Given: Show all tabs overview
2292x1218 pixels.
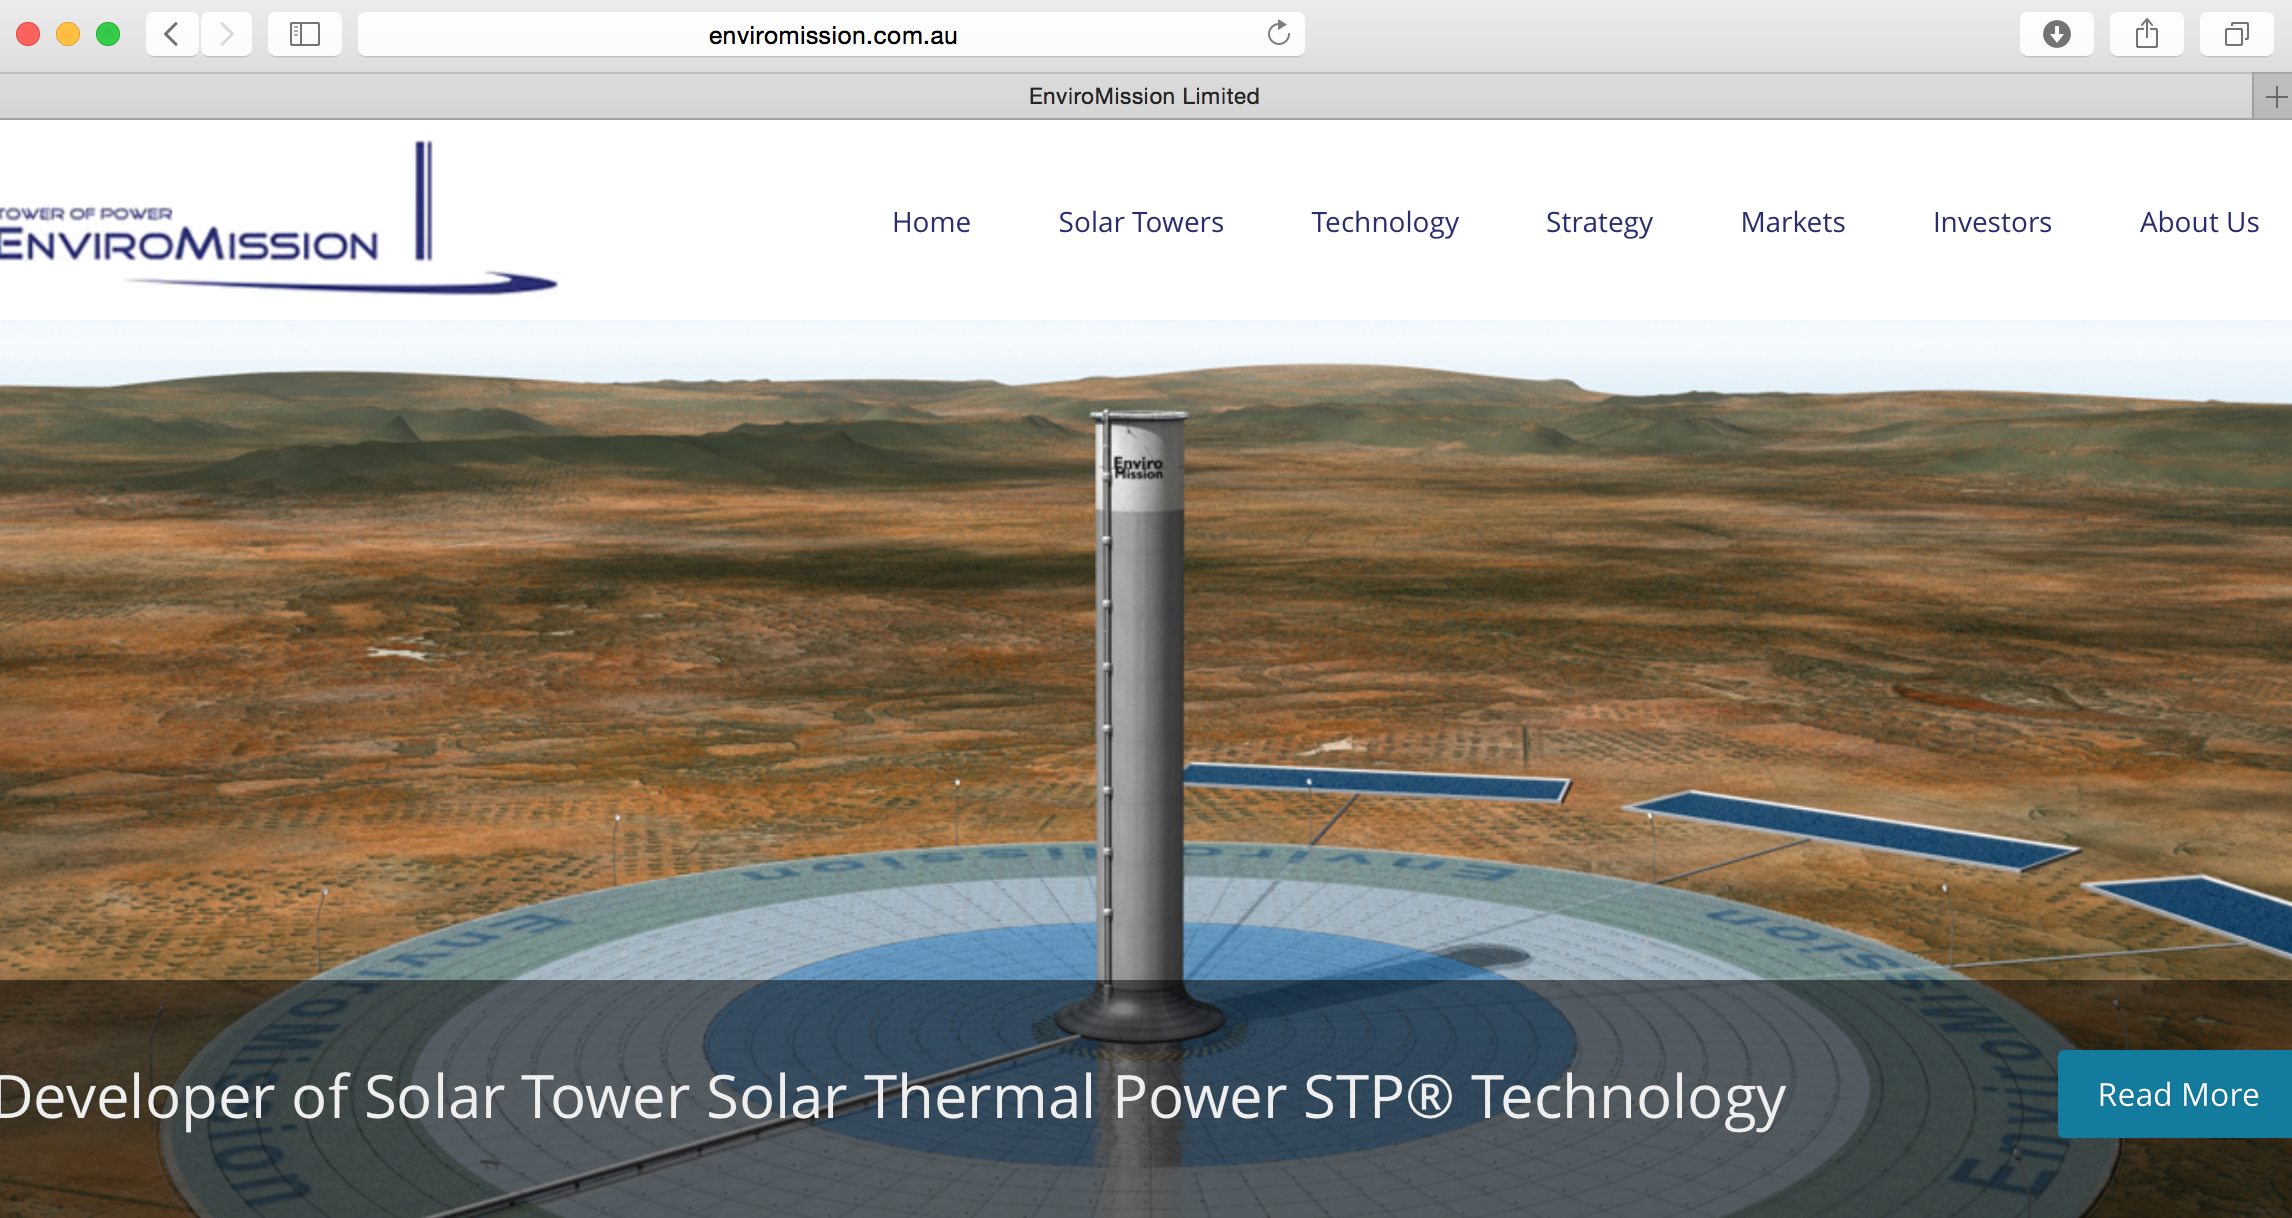Looking at the screenshot, I should 2236,35.
